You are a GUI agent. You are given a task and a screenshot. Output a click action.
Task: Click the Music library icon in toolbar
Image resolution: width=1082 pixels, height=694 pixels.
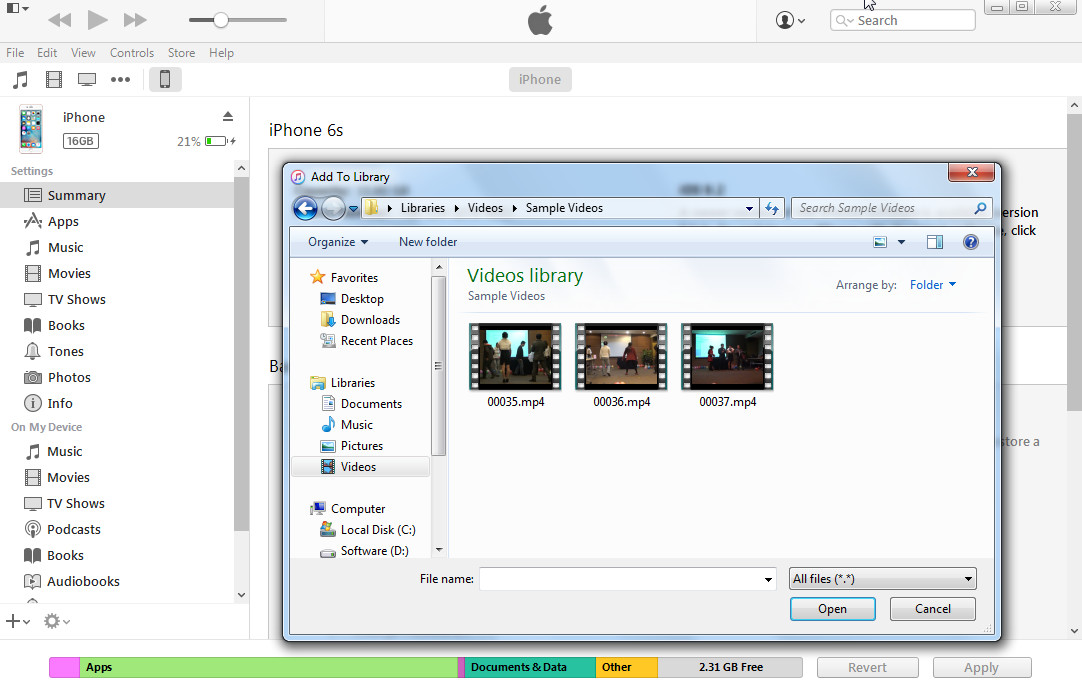[x=20, y=80]
